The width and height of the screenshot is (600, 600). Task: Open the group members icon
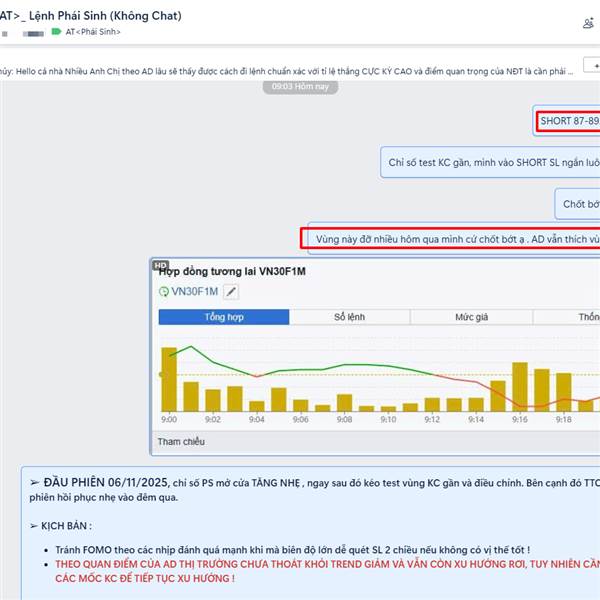pos(588,23)
